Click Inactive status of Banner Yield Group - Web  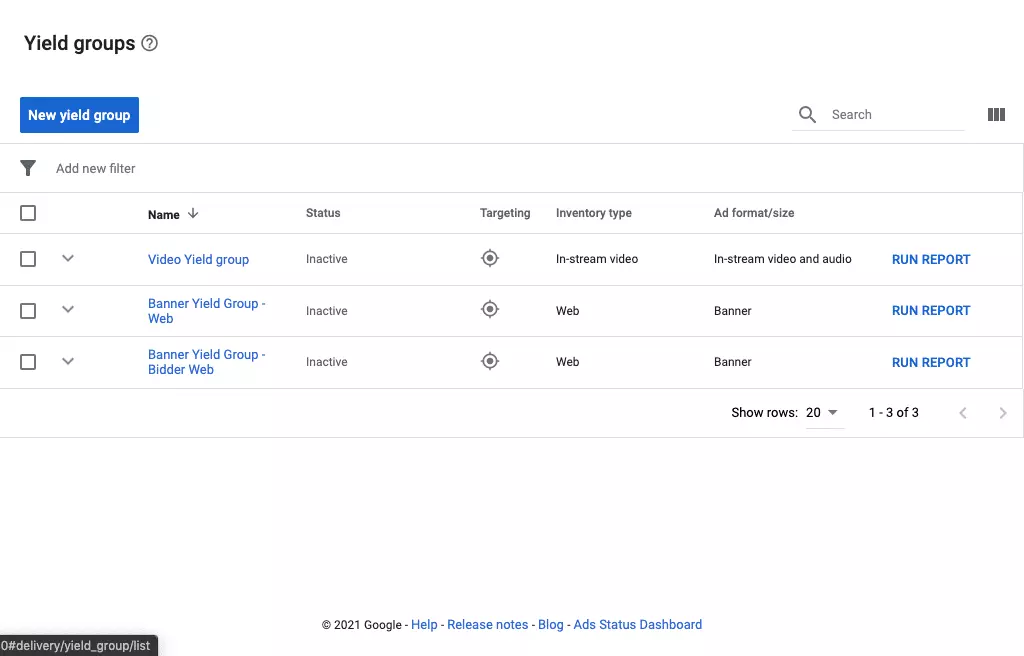[327, 311]
